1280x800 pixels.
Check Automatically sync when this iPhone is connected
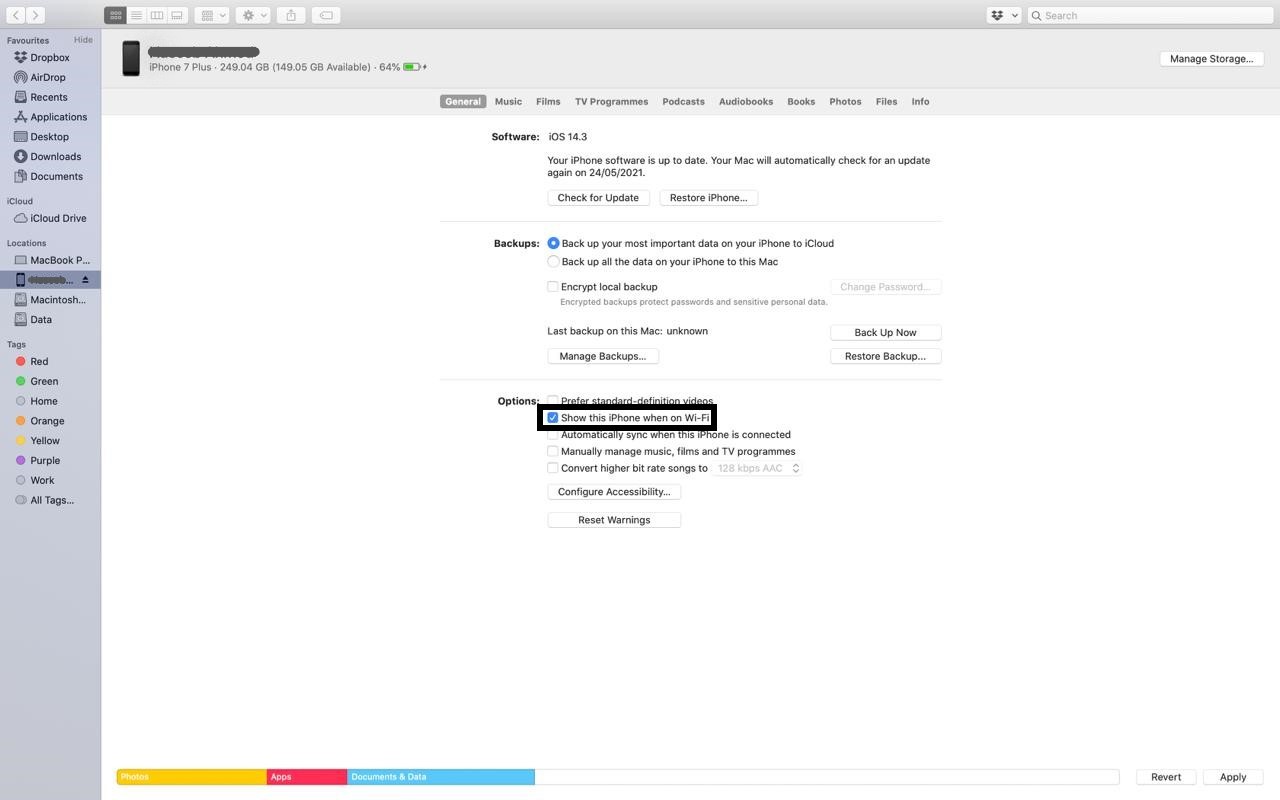(553, 434)
